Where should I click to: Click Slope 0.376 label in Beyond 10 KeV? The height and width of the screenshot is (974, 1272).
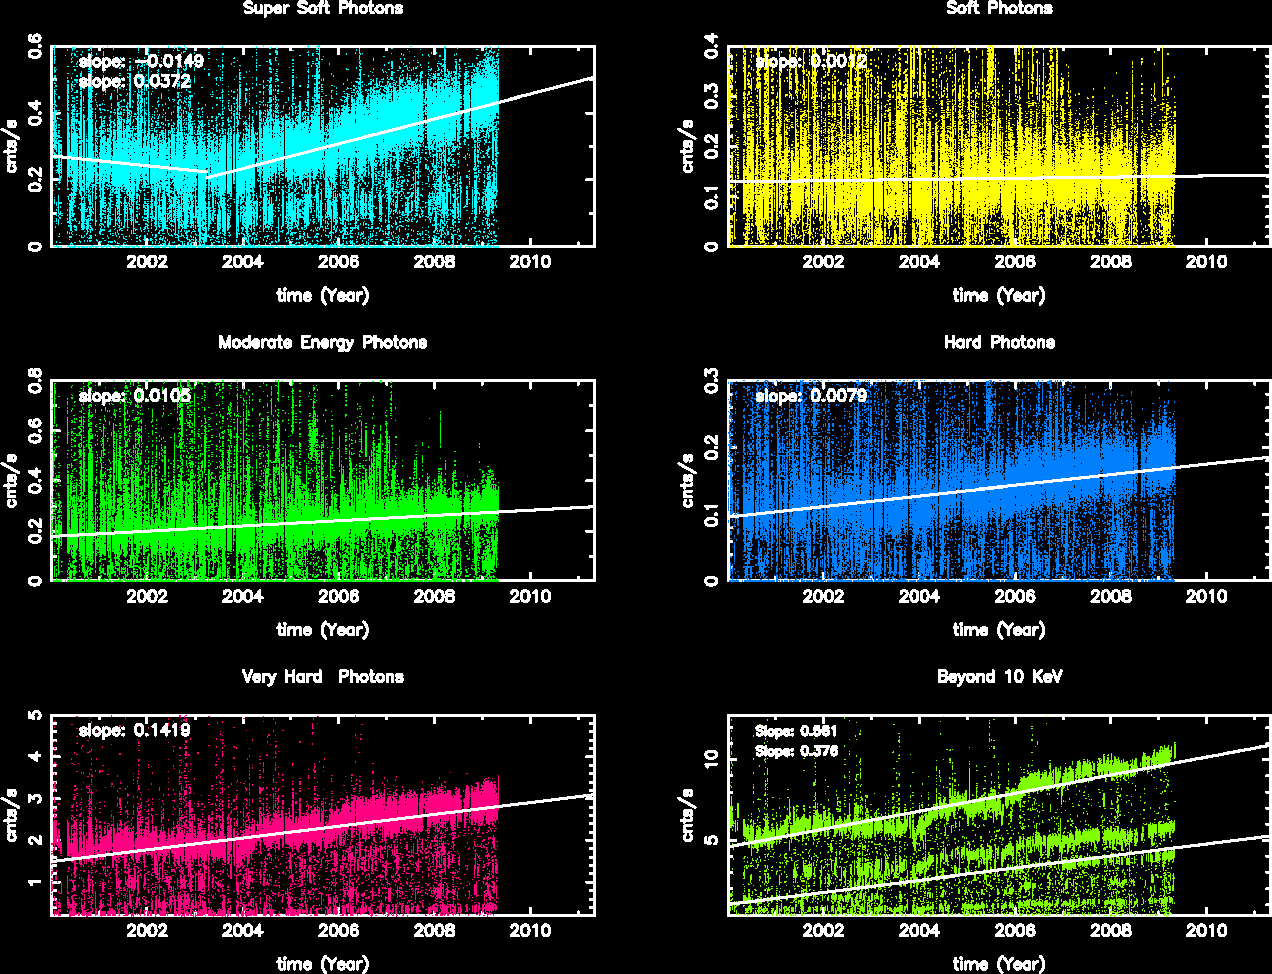click(796, 751)
